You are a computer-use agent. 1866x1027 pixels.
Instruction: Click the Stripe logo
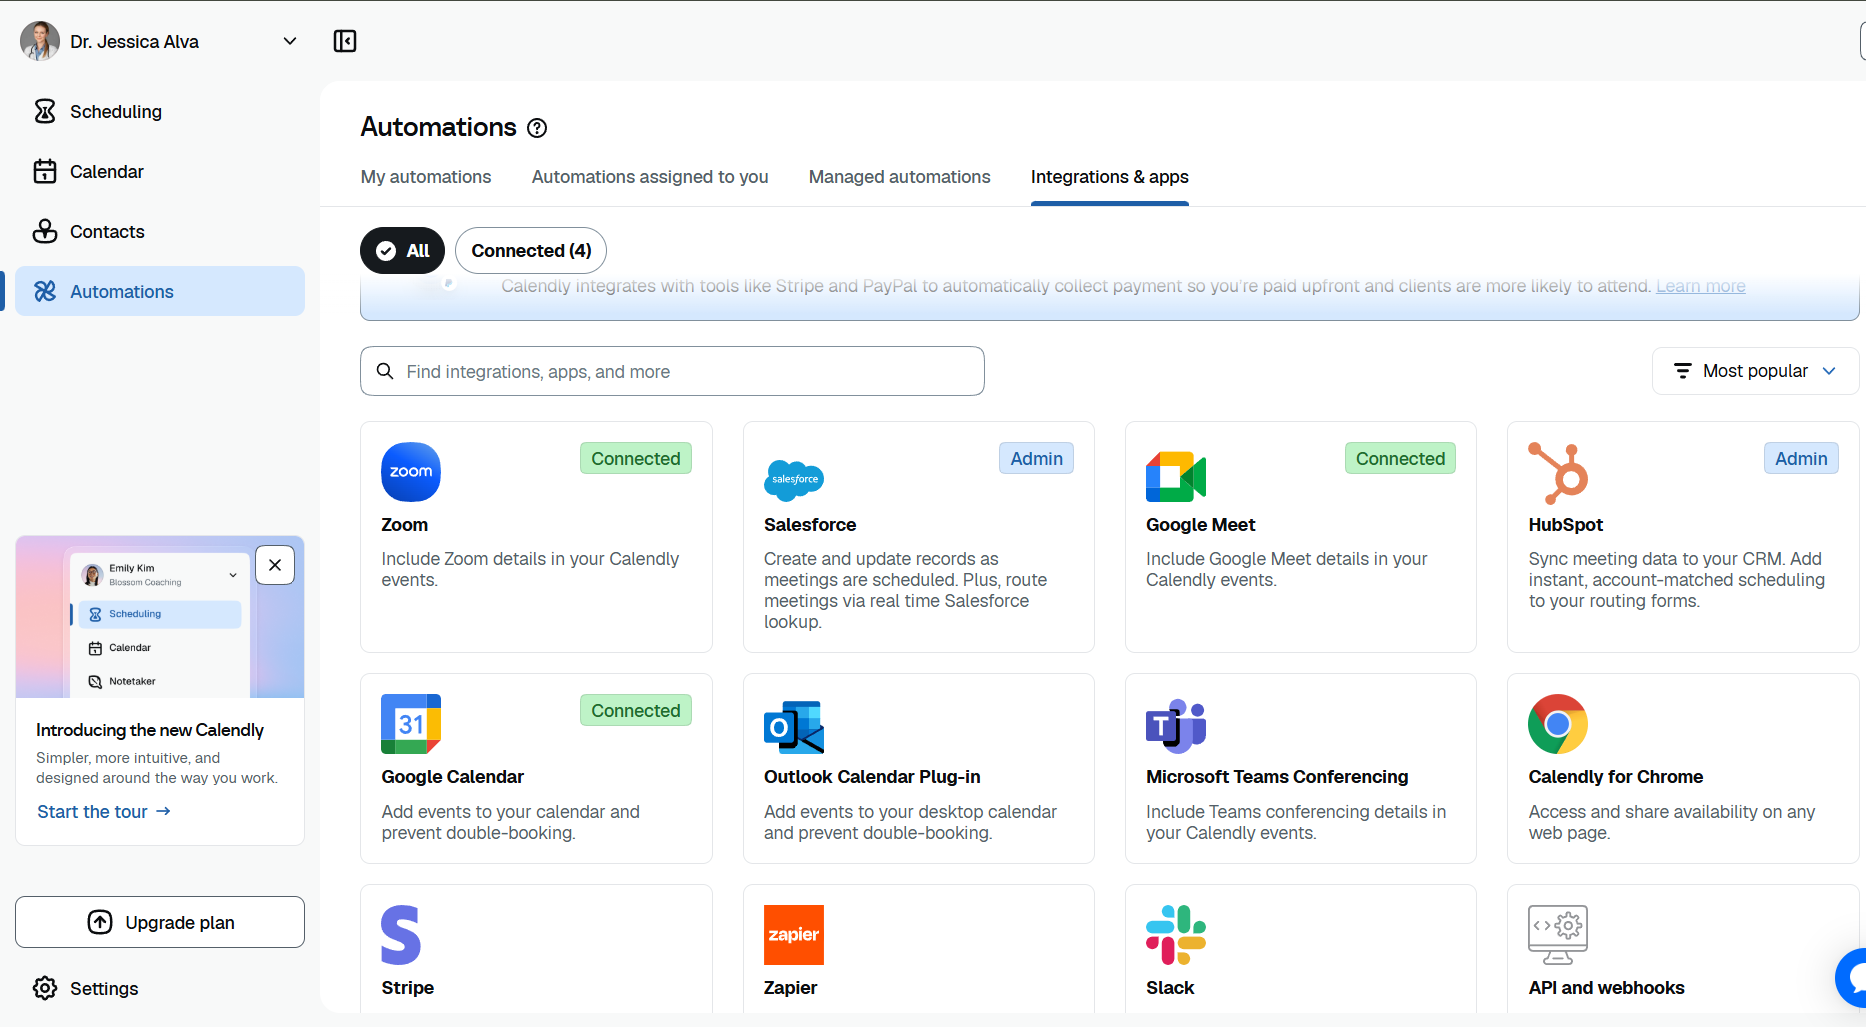pyautogui.click(x=401, y=935)
